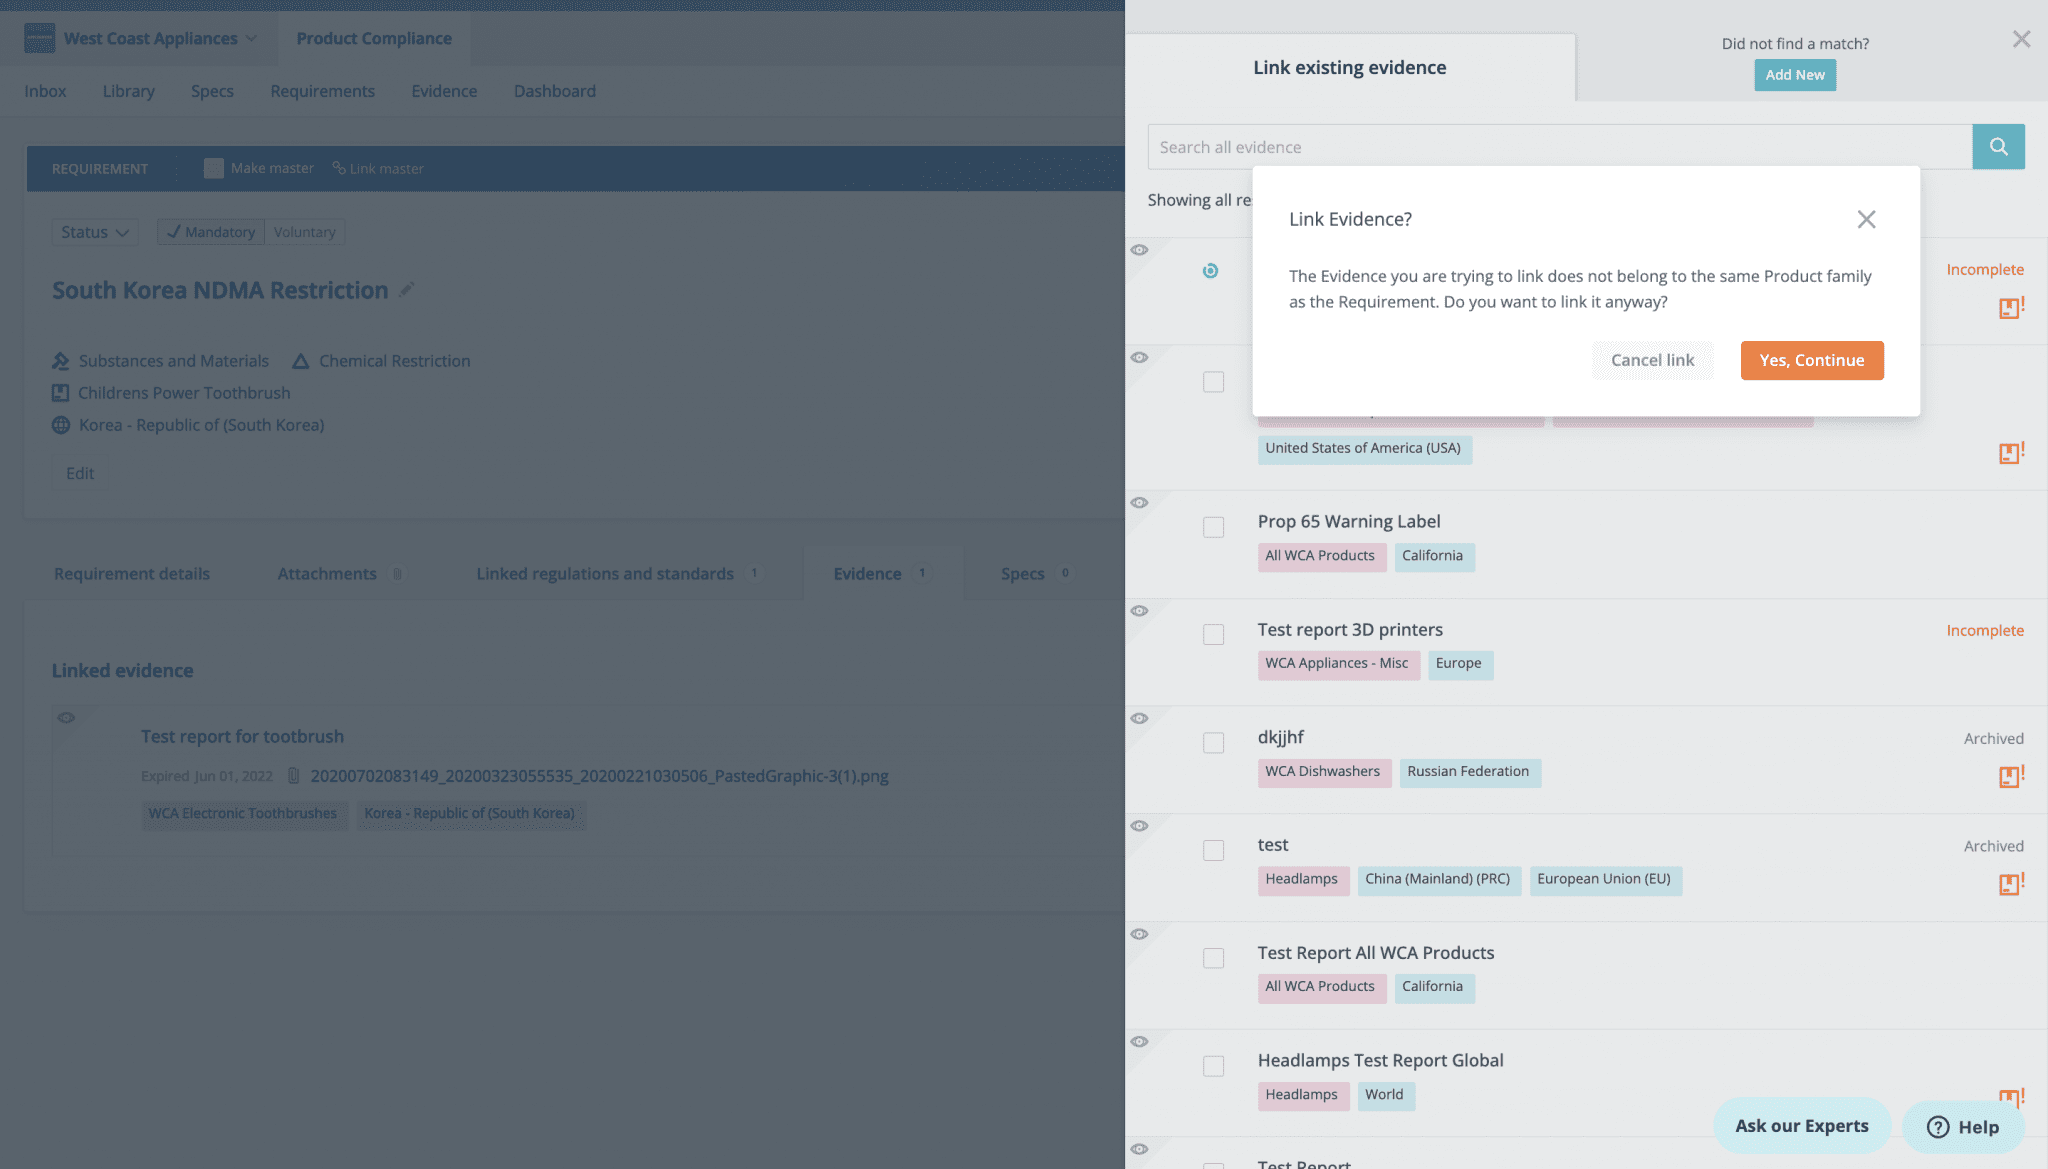Click the Substances and Materials icon
Viewport: 2048px width, 1169px height.
(x=61, y=361)
